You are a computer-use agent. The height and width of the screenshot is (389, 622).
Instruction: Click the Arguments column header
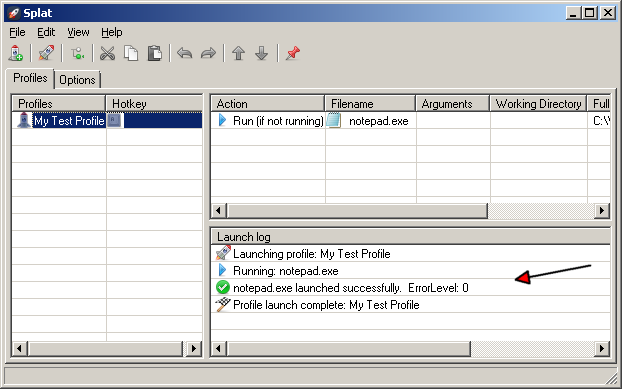pos(453,103)
